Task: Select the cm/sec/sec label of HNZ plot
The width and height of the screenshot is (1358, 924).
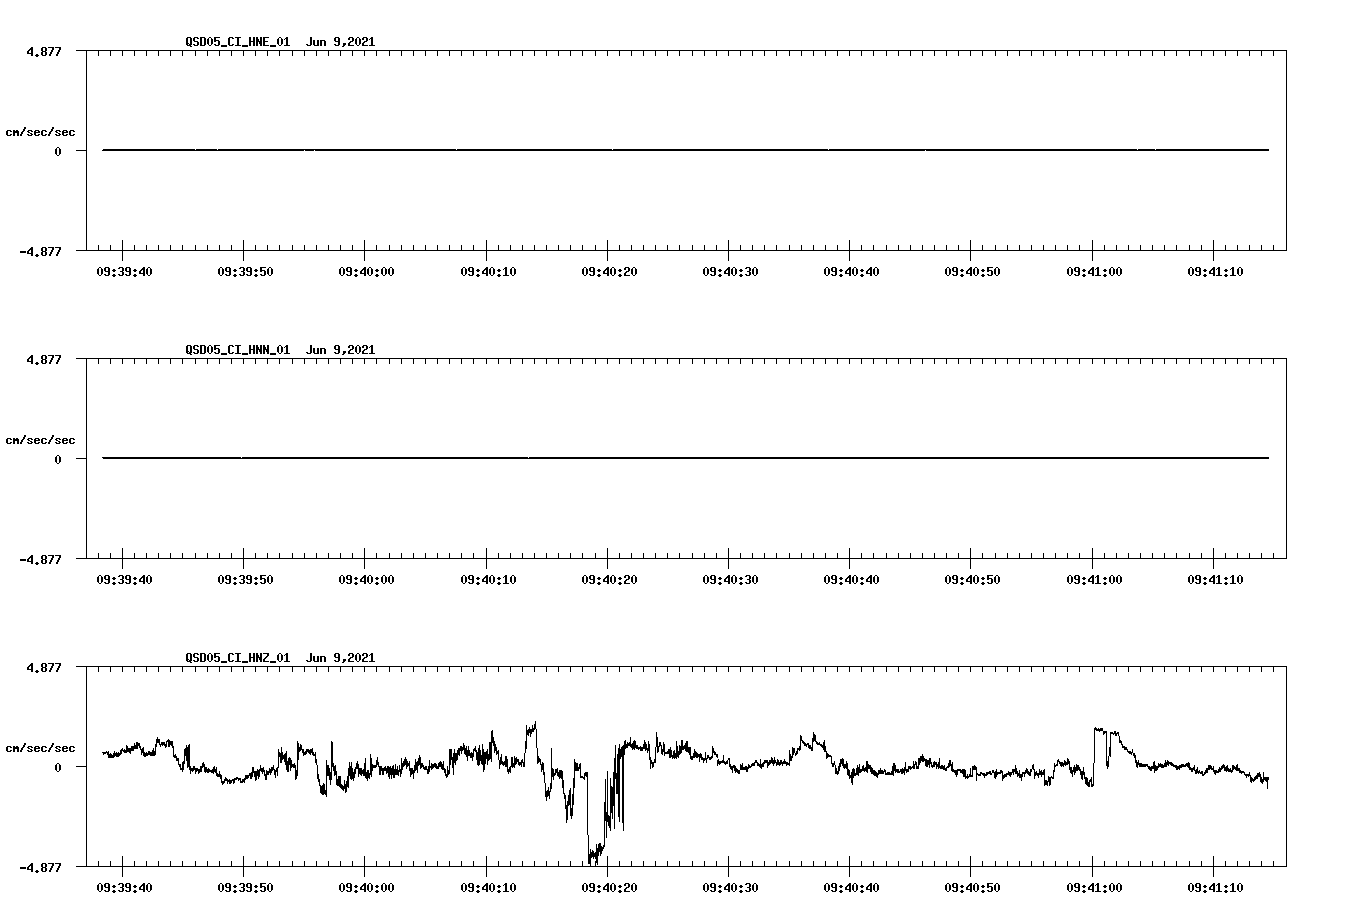Action: (x=40, y=748)
